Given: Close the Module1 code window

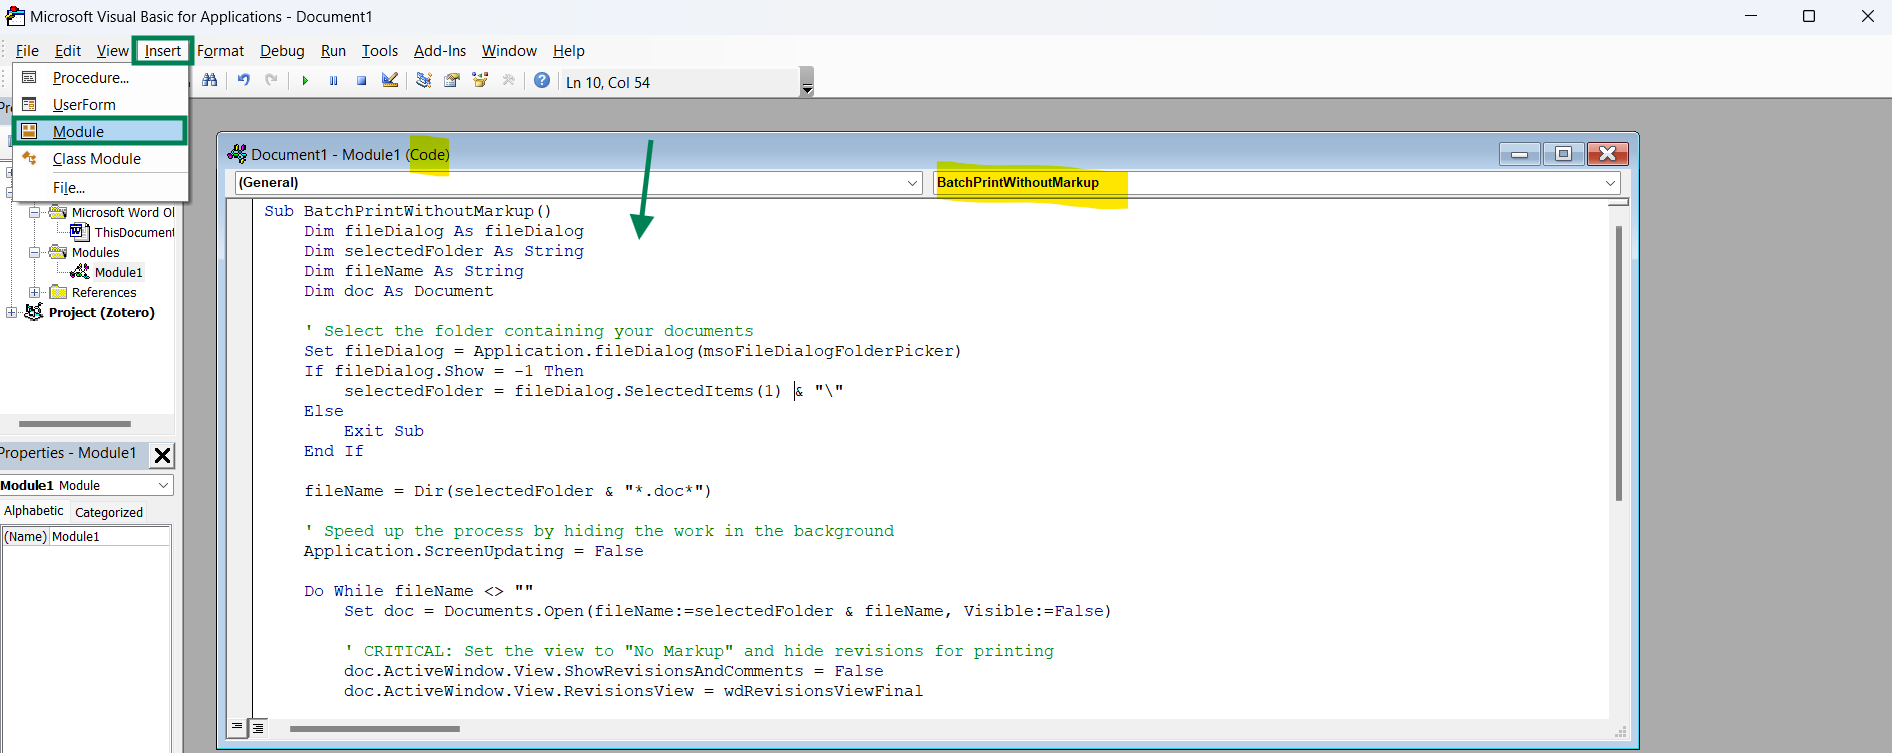Looking at the screenshot, I should tap(1607, 154).
